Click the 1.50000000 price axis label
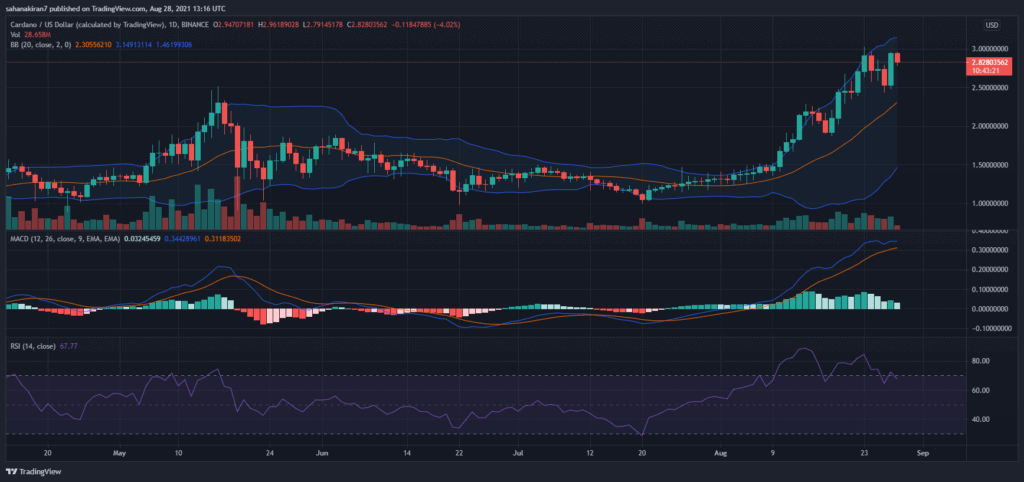Viewport: 1024px width, 482px height. tap(988, 165)
